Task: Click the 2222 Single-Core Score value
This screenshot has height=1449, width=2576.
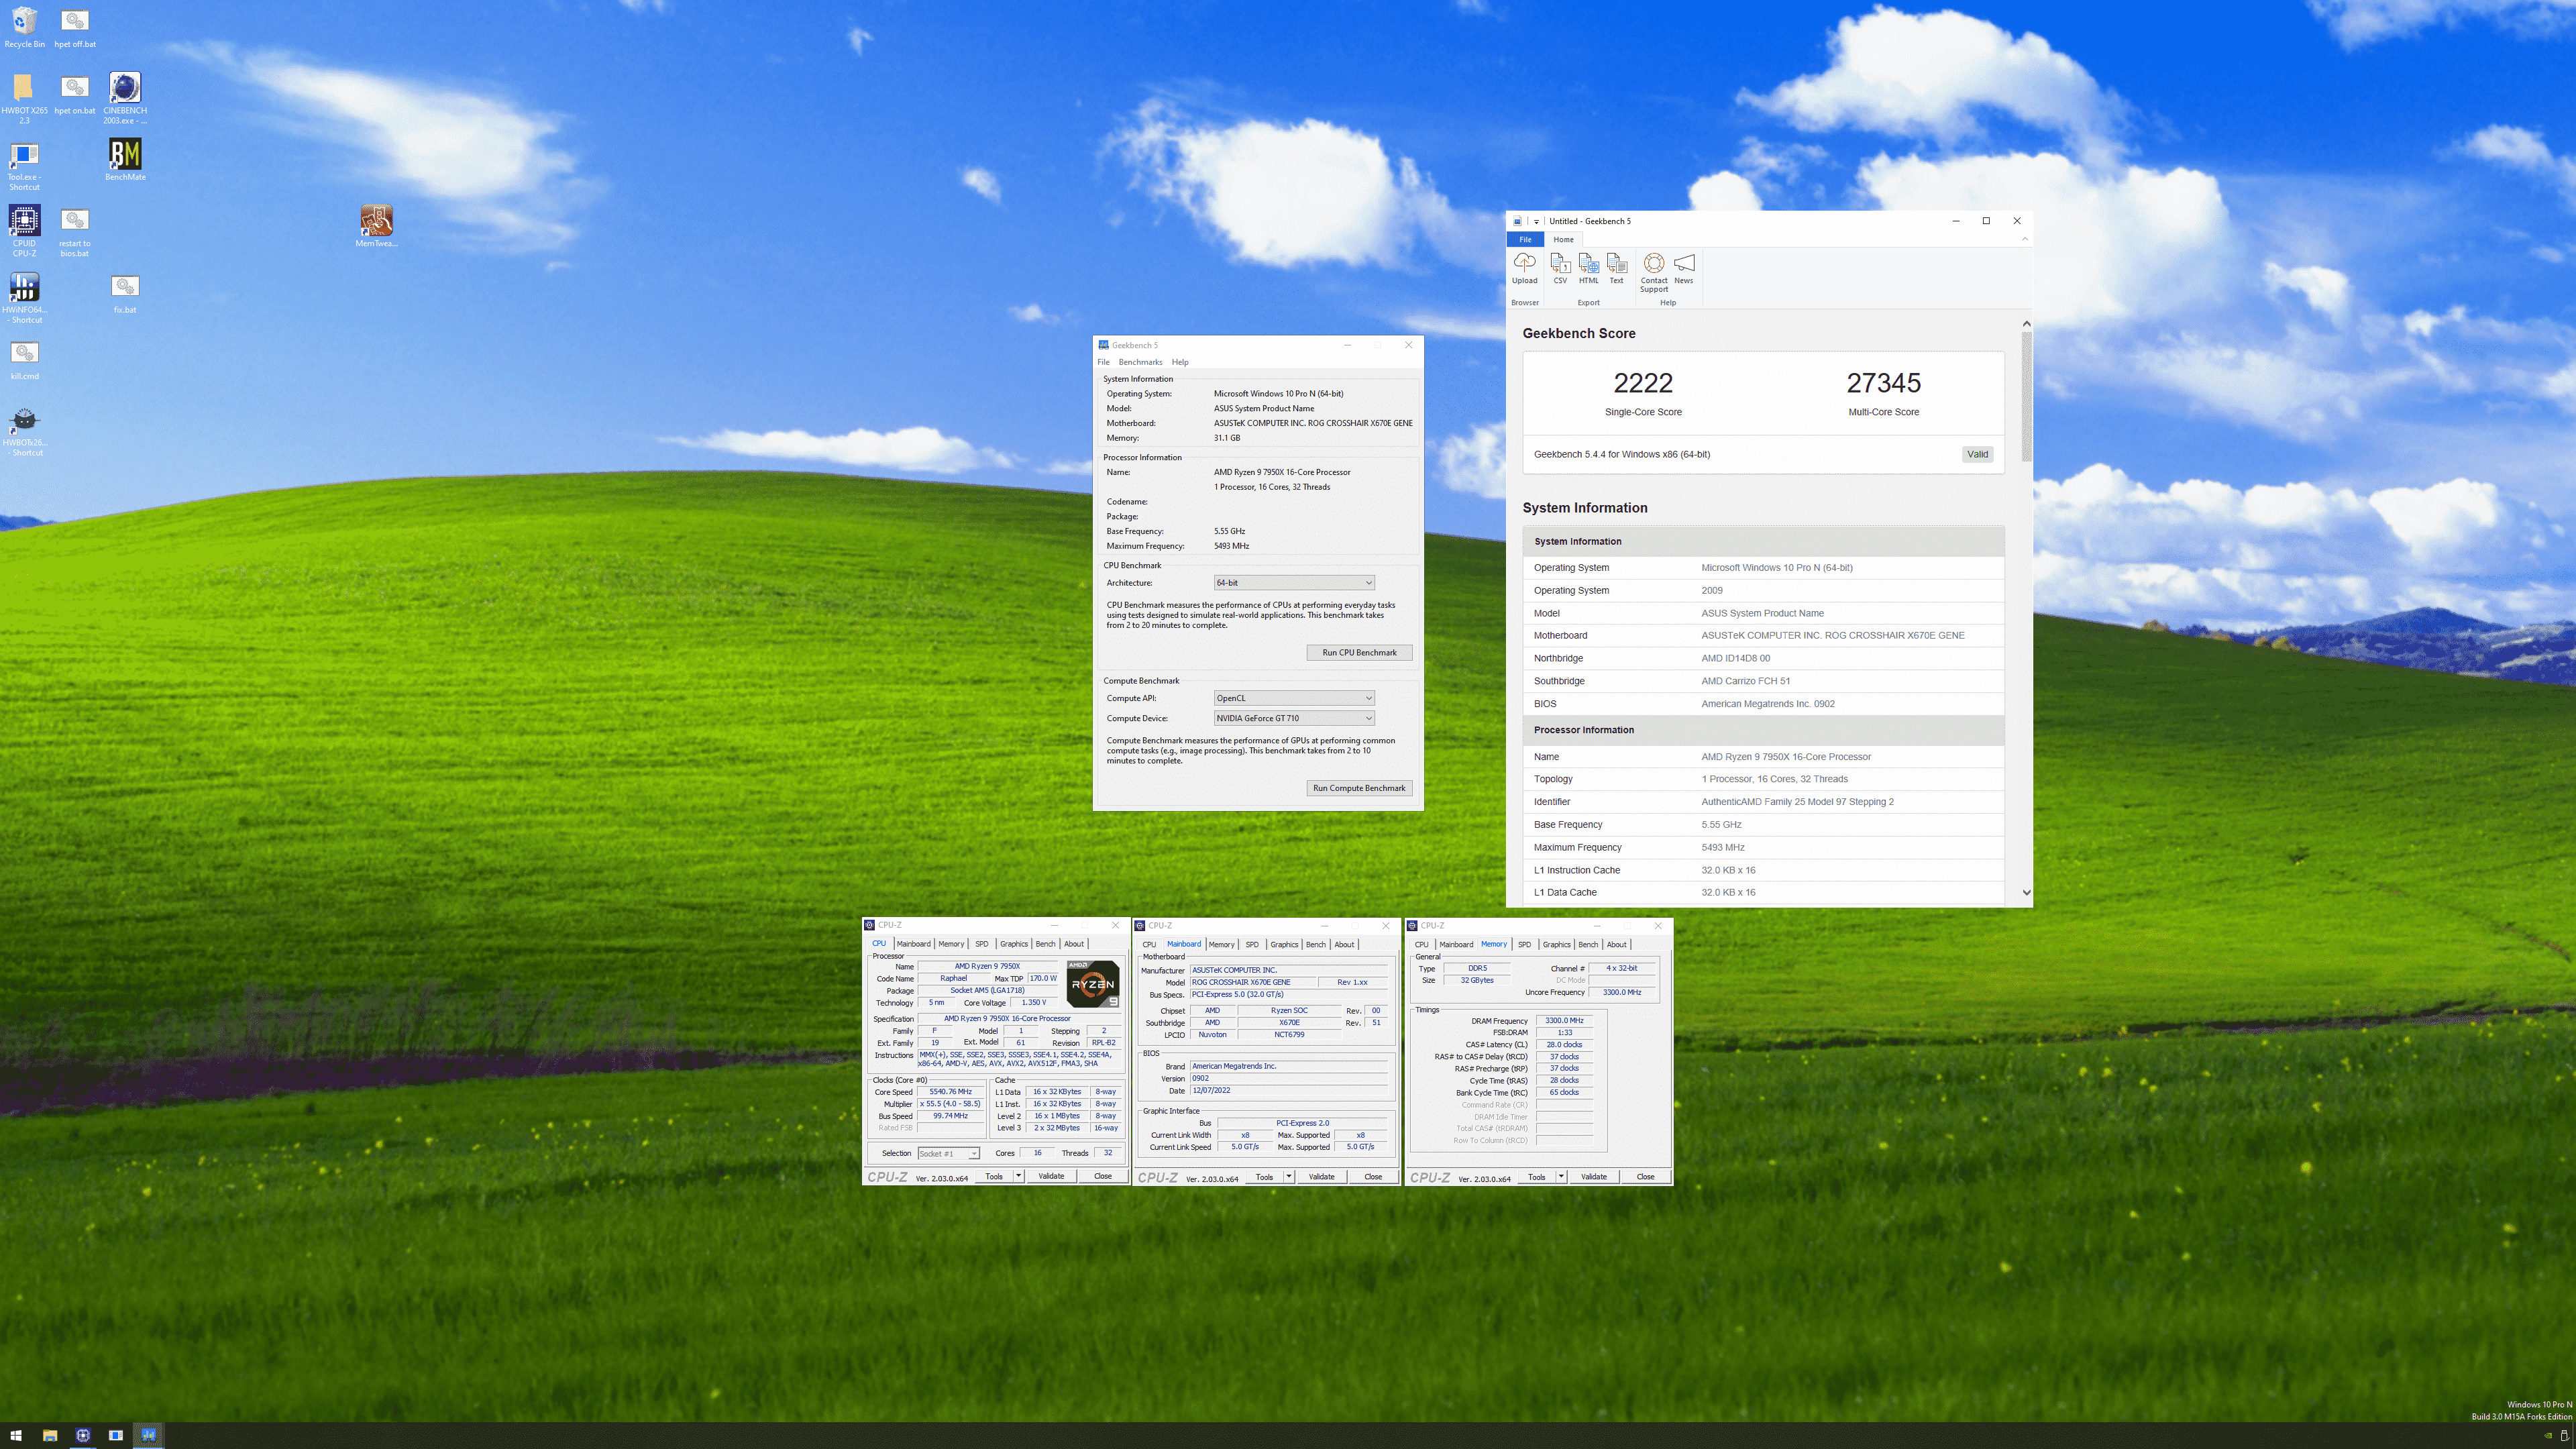Action: [x=1643, y=383]
